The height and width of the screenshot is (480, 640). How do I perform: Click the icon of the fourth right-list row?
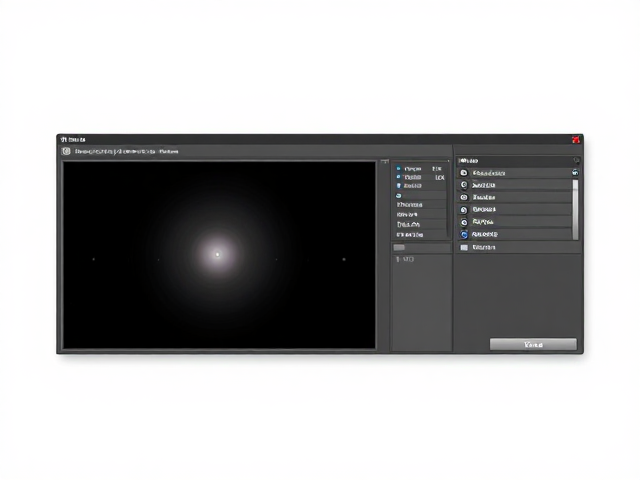tap(464, 210)
